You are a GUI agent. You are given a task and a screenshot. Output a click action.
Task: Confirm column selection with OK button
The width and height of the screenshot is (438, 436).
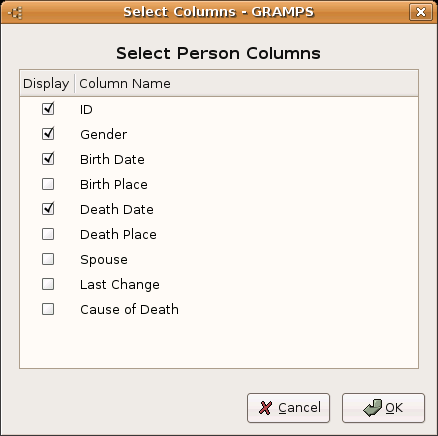click(x=383, y=408)
